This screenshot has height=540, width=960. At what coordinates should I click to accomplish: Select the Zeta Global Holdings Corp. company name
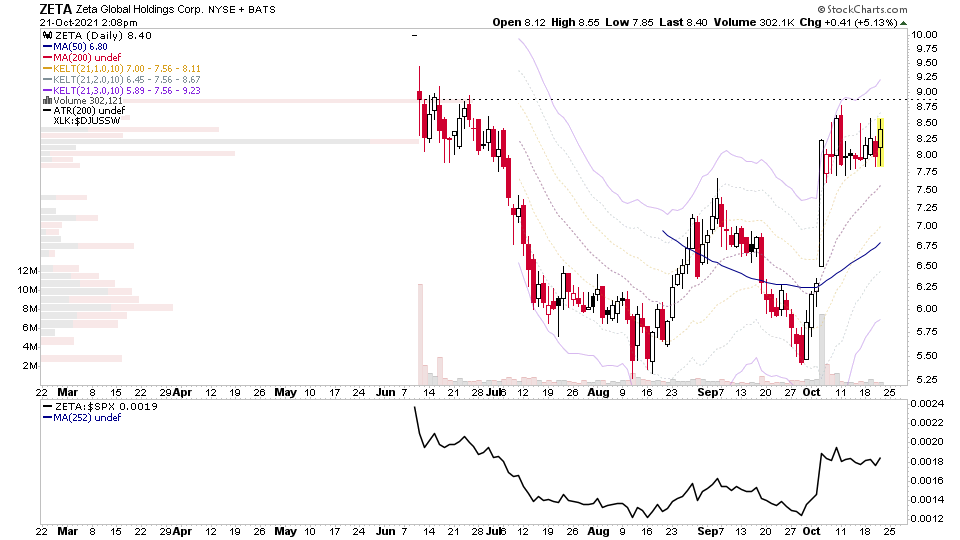pos(139,9)
